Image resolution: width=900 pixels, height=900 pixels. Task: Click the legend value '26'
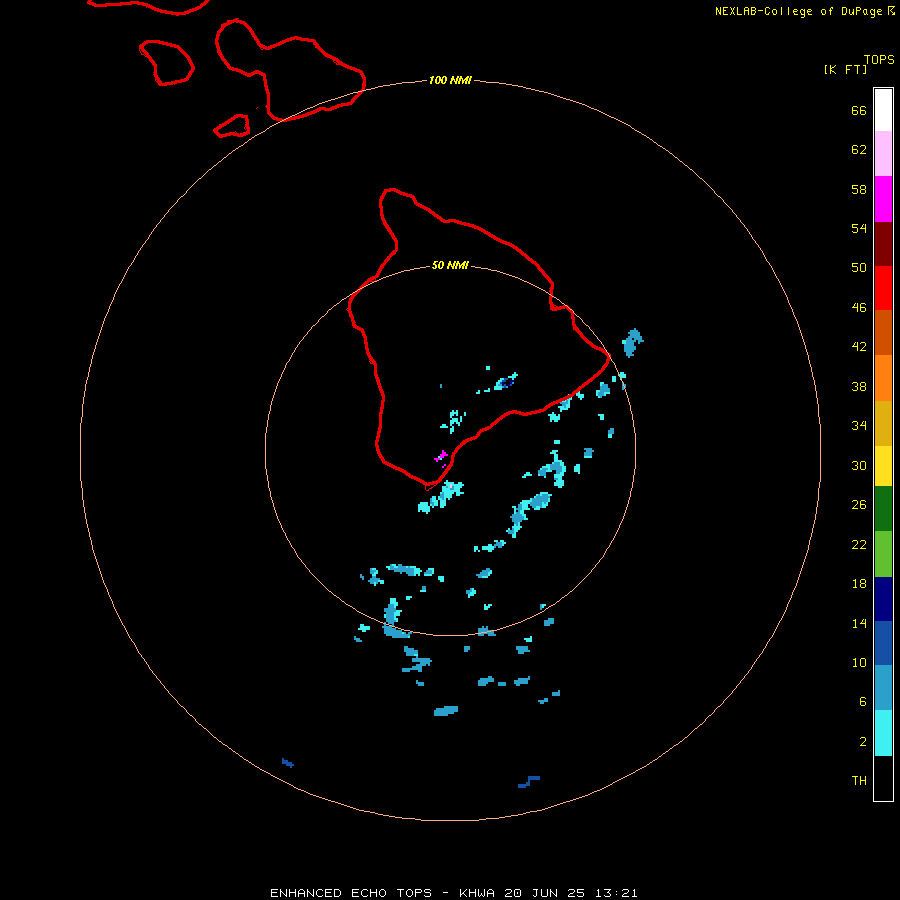pos(859,505)
